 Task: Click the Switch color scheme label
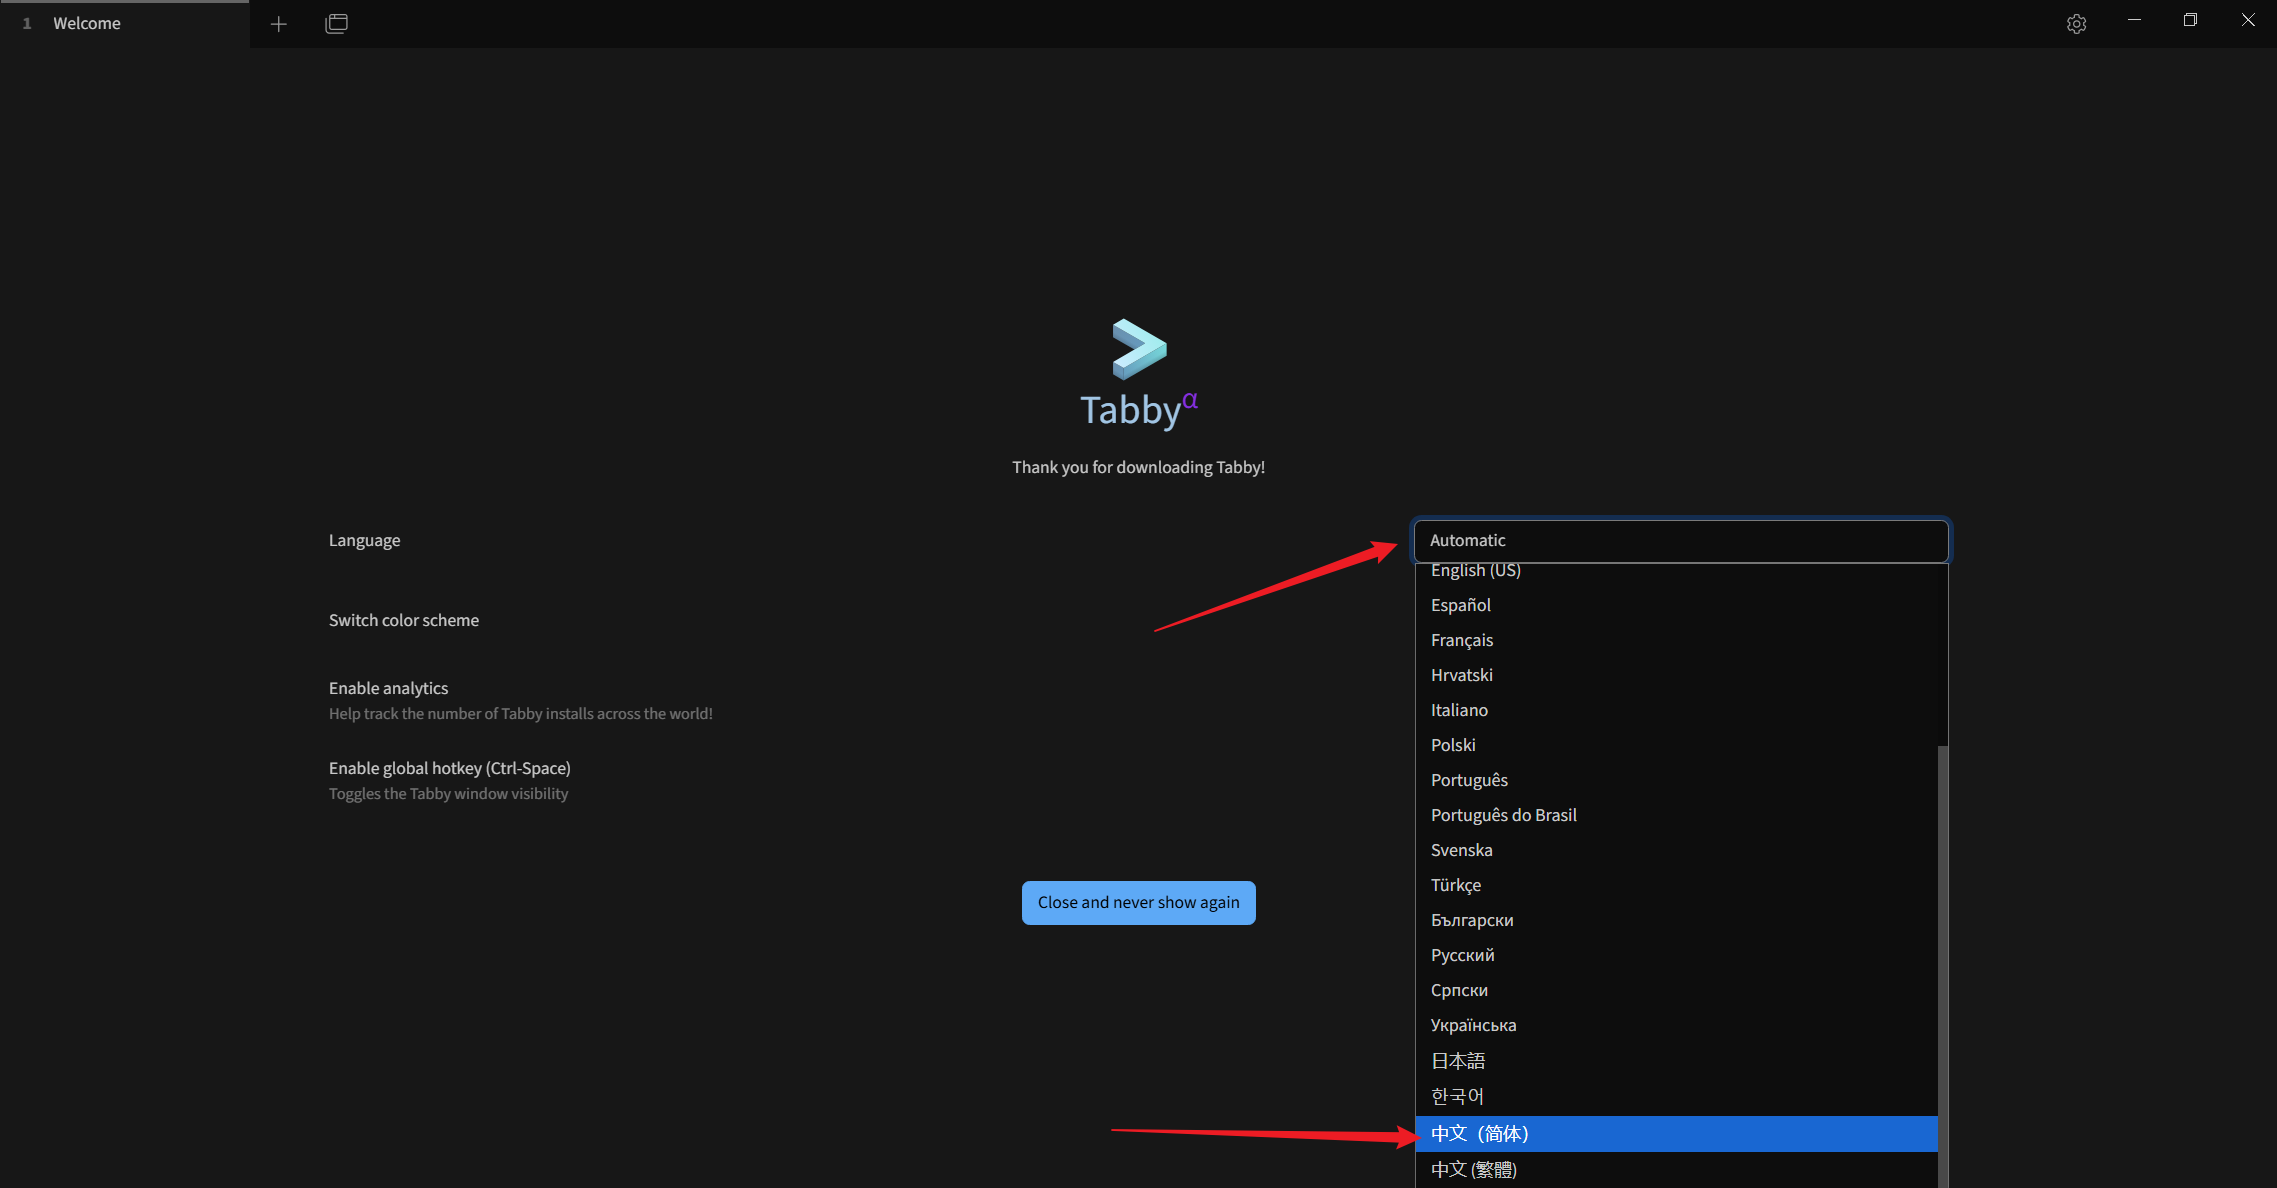click(x=404, y=620)
